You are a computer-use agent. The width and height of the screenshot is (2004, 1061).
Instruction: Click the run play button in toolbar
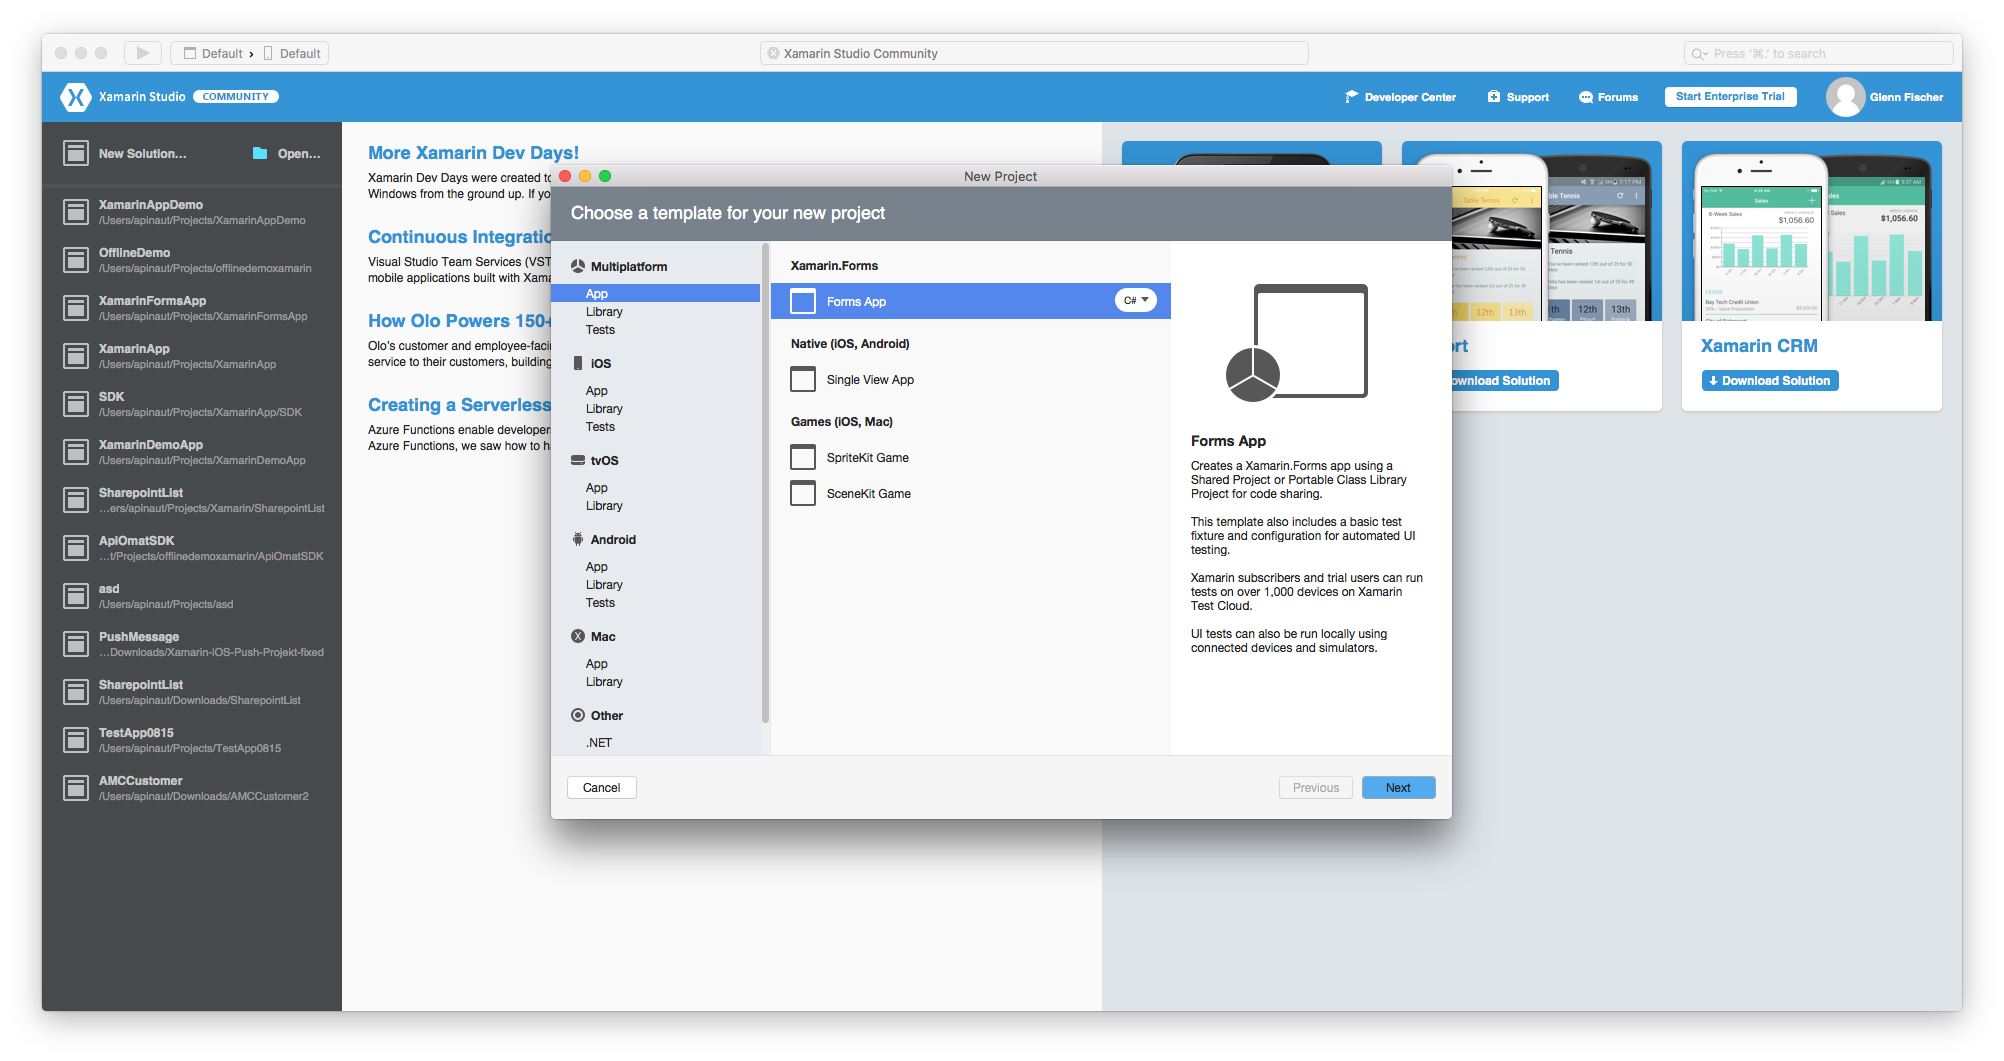143,53
